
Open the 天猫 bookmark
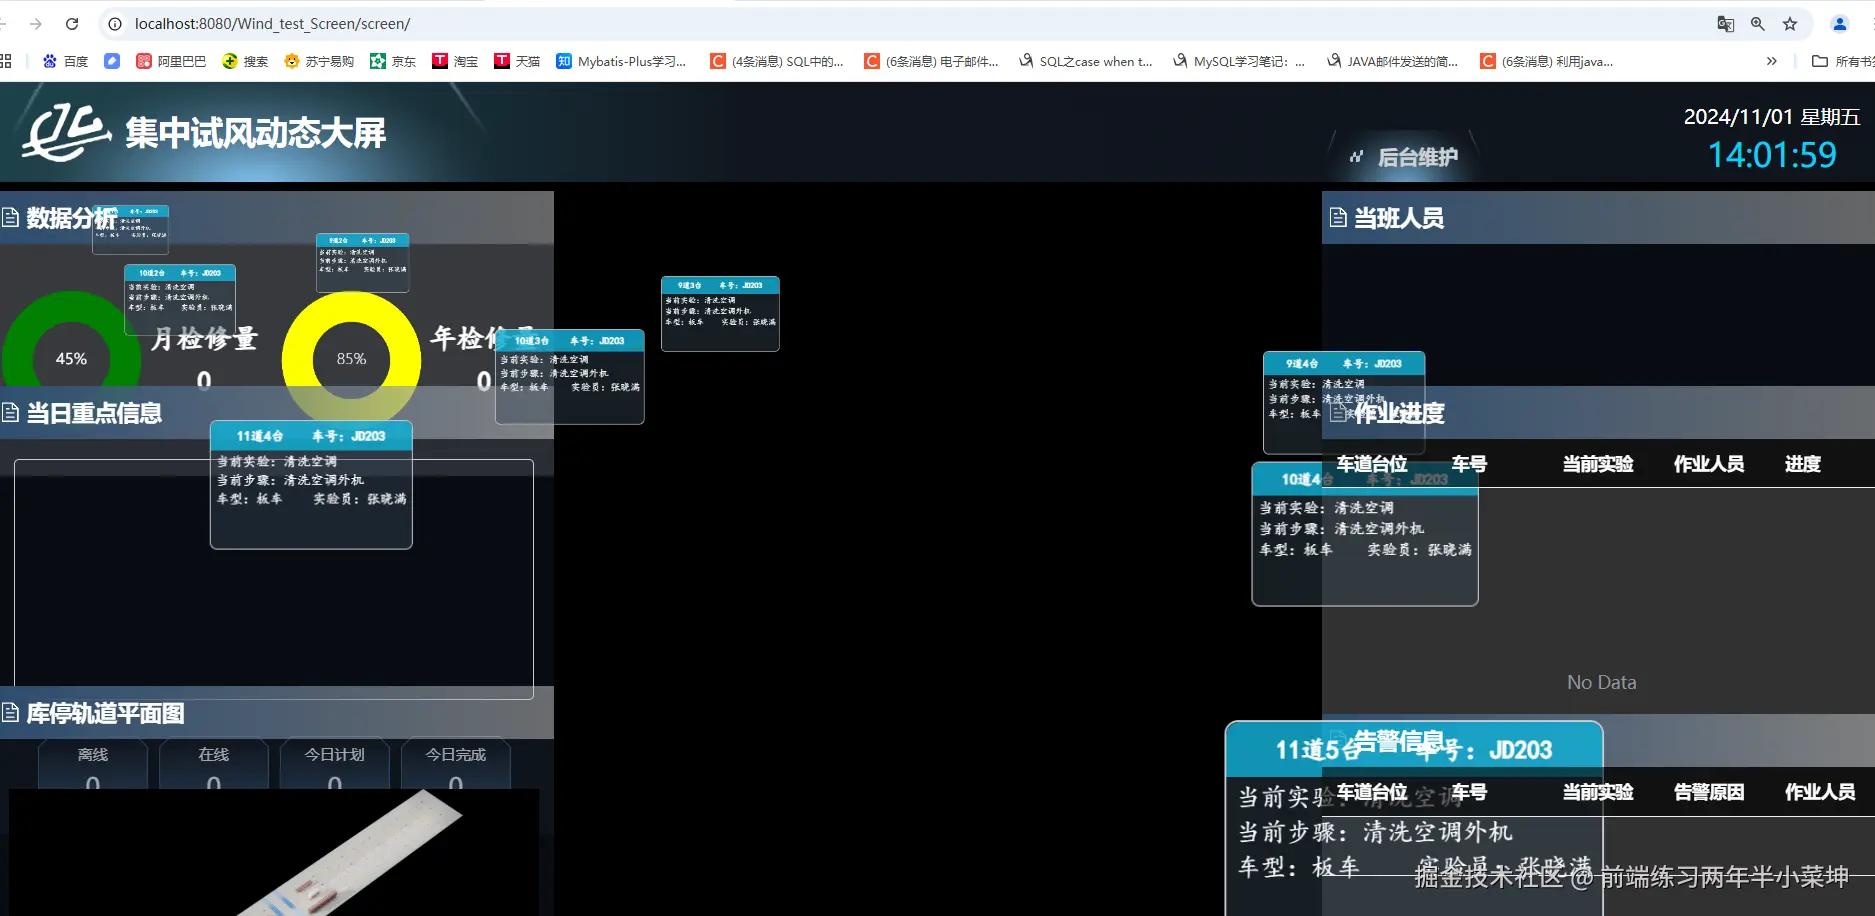pos(517,61)
